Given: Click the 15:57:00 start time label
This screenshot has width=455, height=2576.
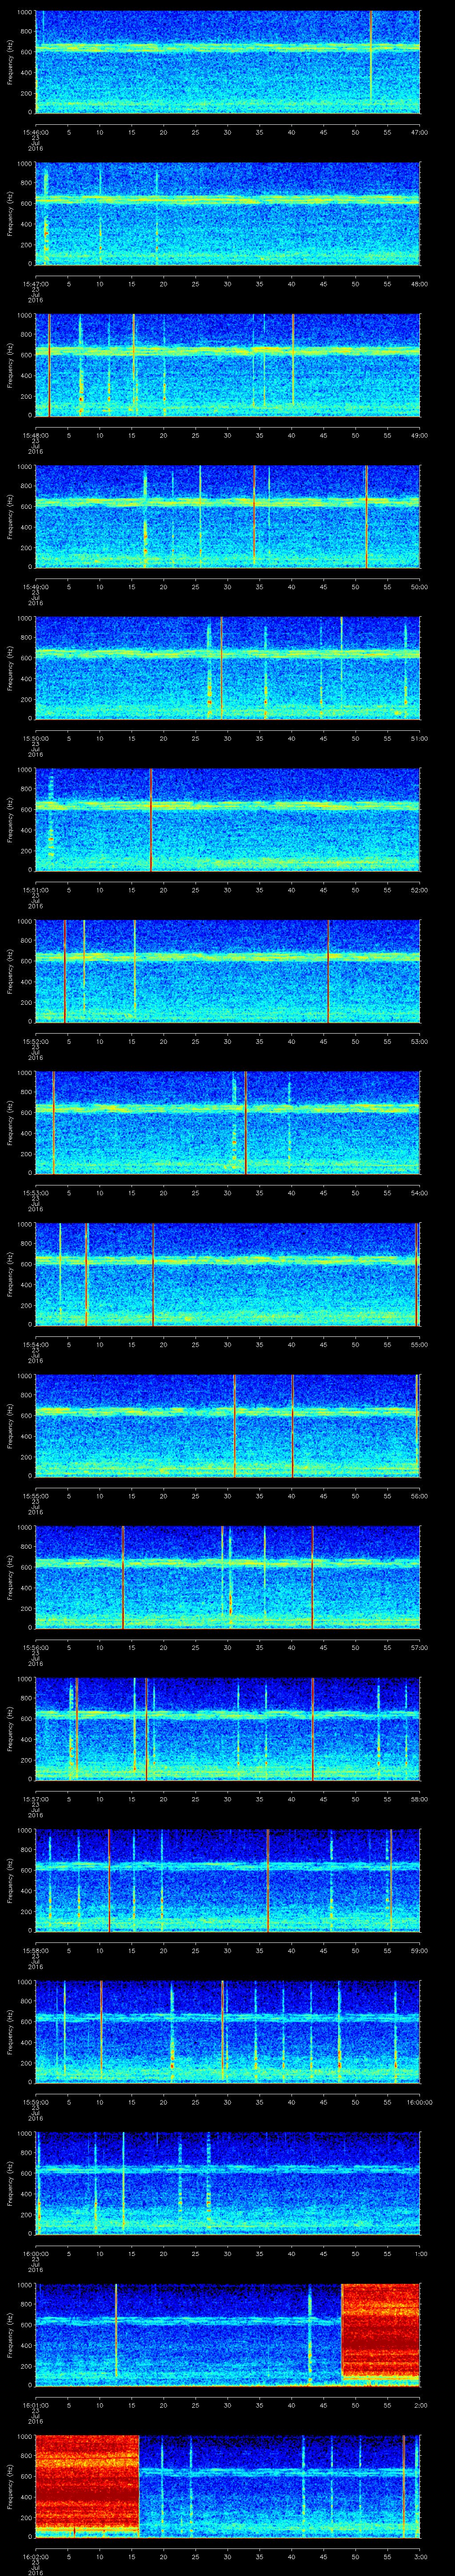Looking at the screenshot, I should click(x=36, y=1799).
